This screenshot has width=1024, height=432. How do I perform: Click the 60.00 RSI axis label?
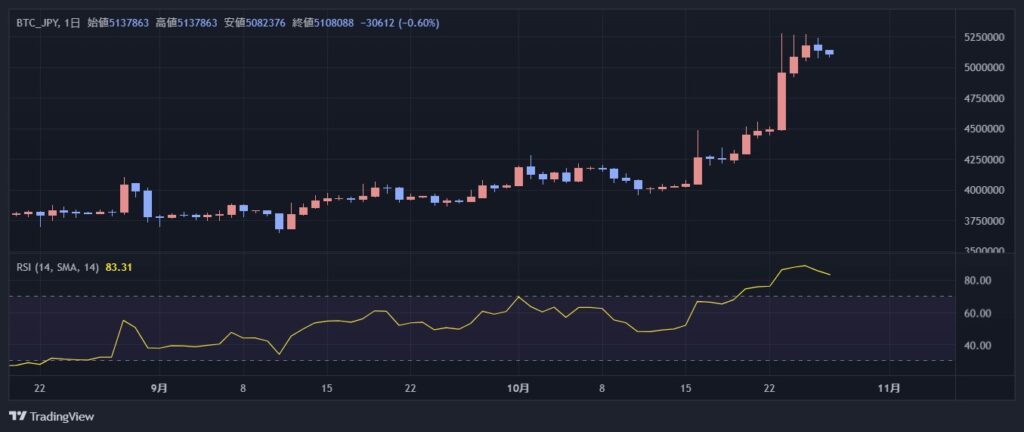pos(980,313)
